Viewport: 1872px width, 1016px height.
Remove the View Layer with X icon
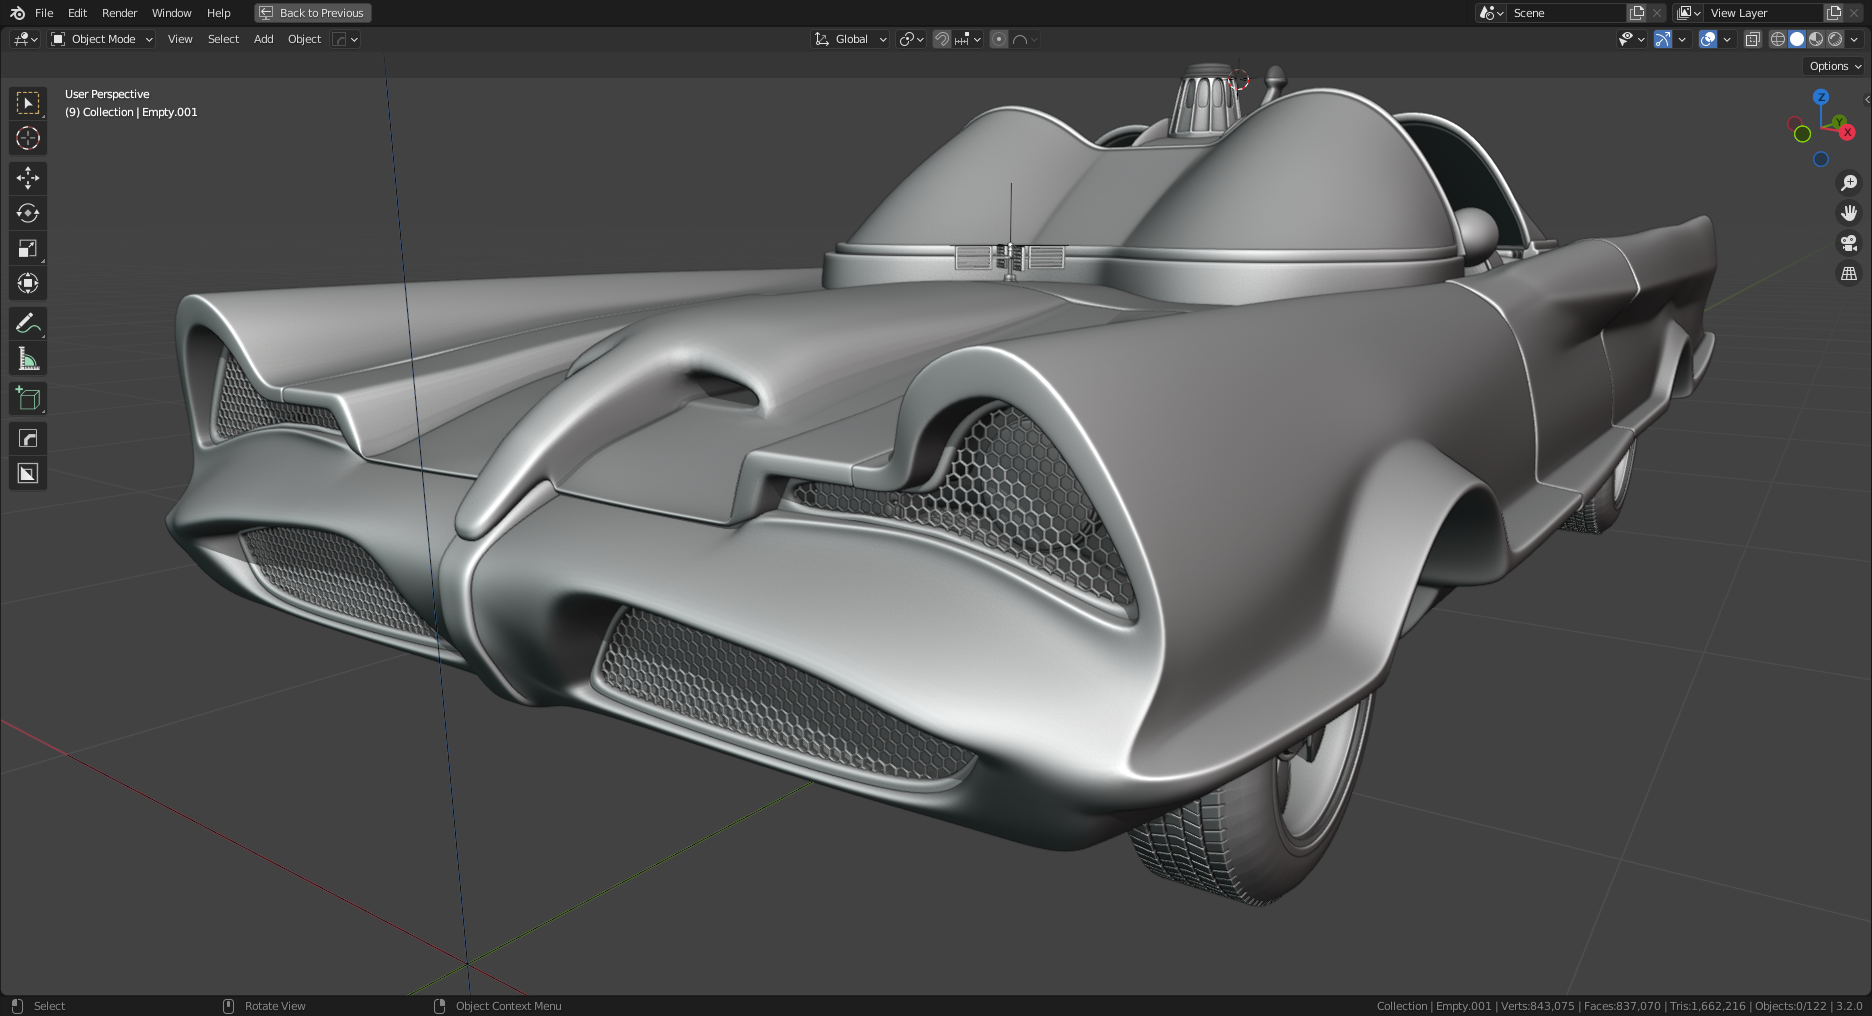pyautogui.click(x=1854, y=13)
